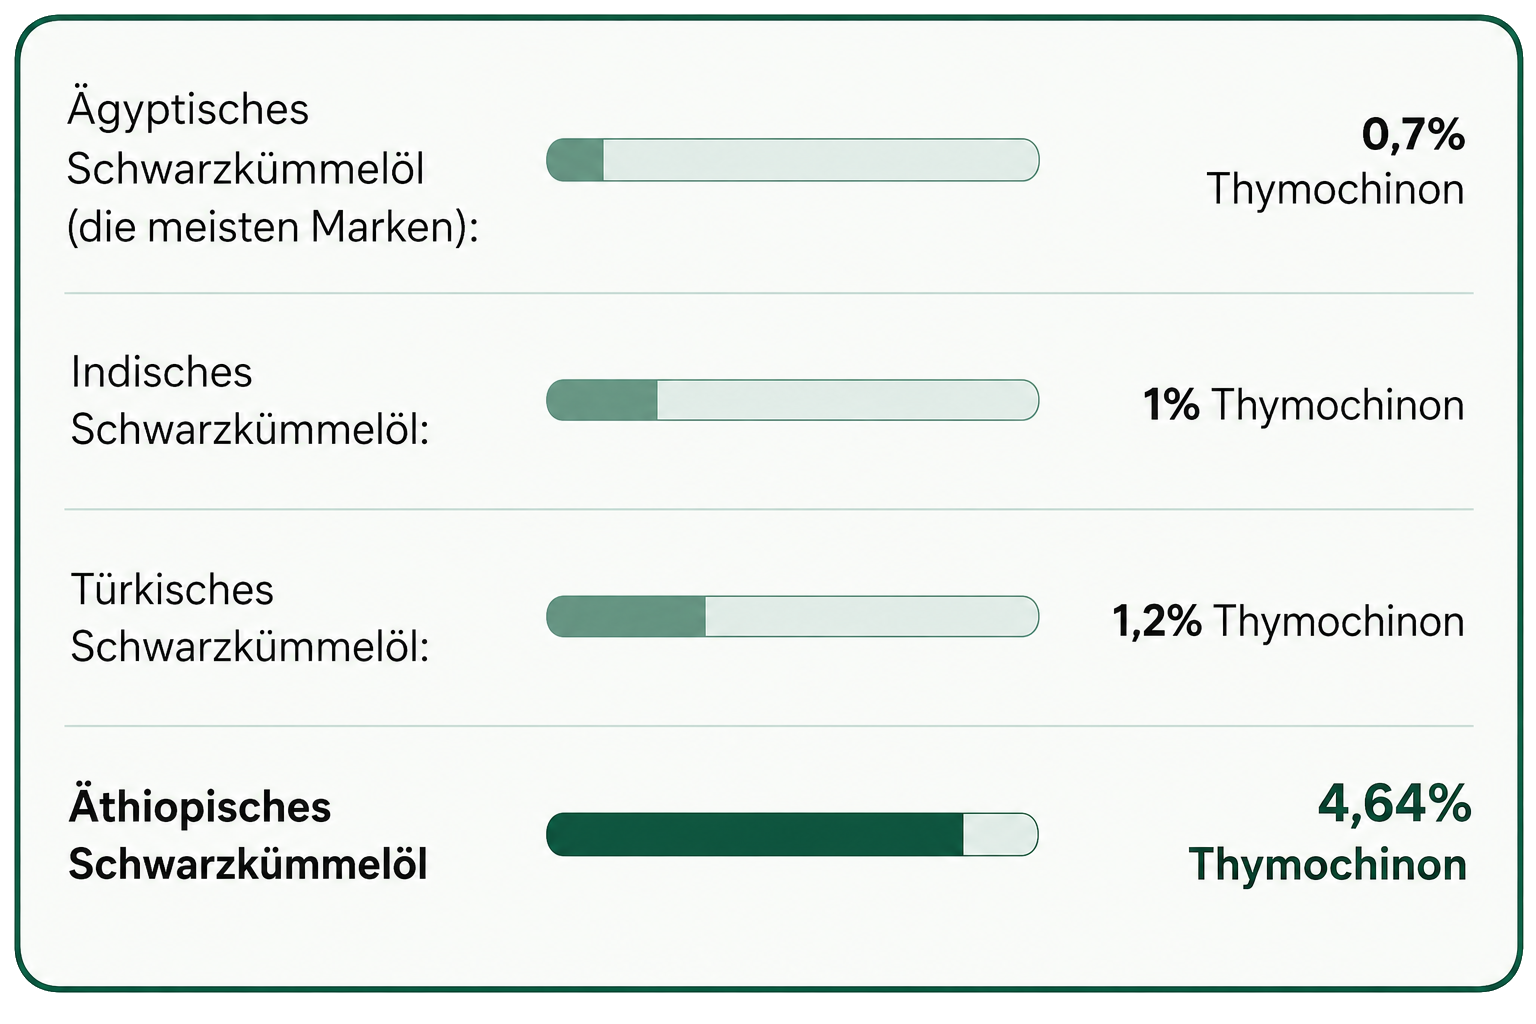Click the empty end of the Ethiopian bar
Image resolution: width=1536 pixels, height=1024 pixels.
1001,834
